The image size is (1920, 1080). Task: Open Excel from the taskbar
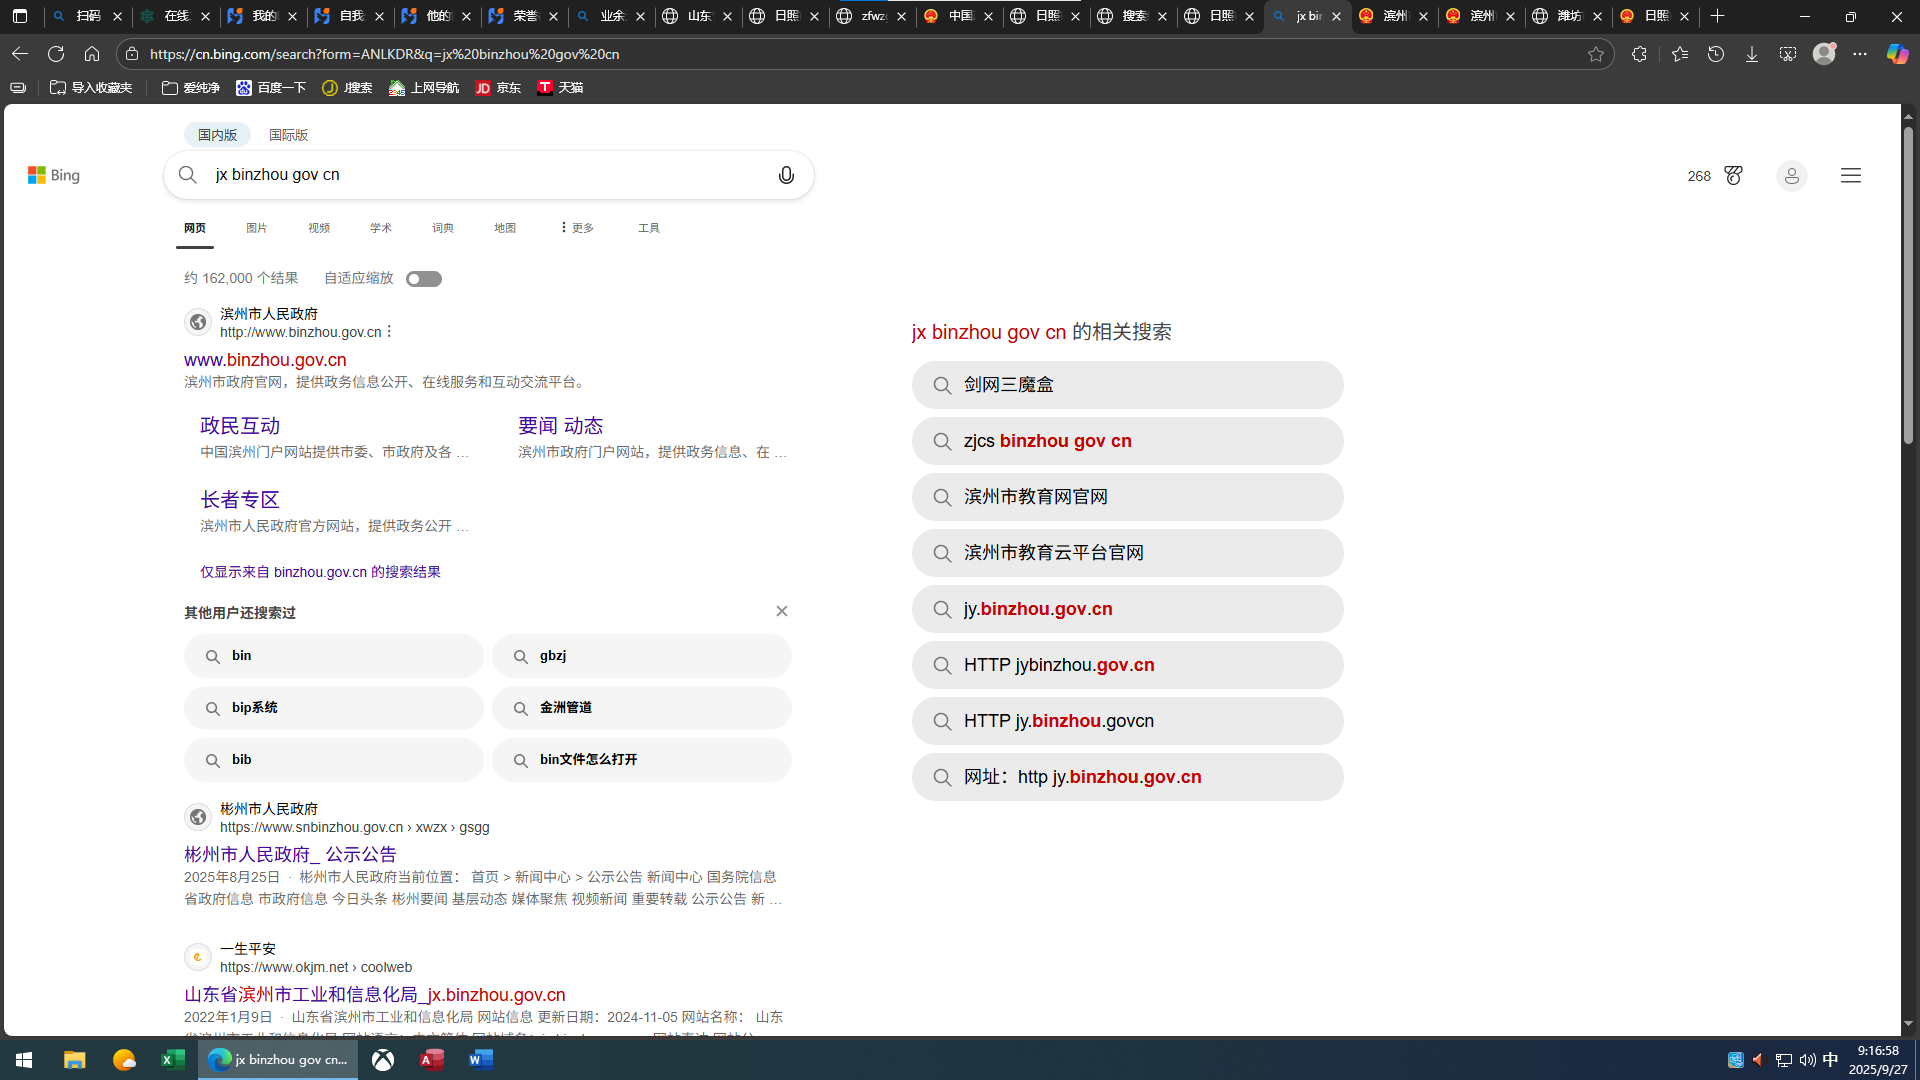coord(173,1060)
